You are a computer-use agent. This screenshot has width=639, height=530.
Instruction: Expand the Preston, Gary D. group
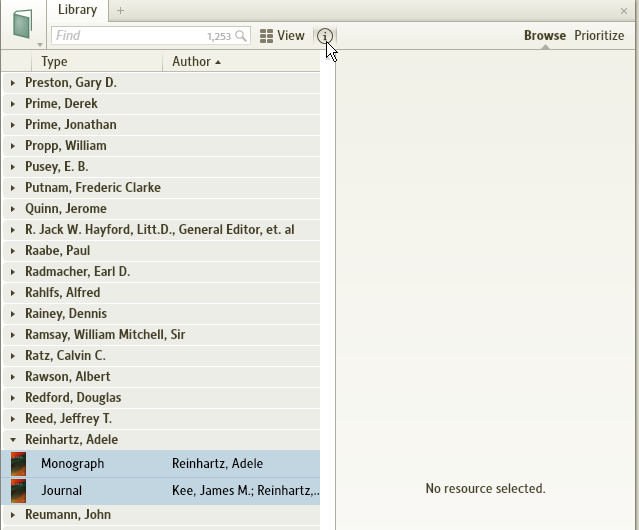(13, 83)
